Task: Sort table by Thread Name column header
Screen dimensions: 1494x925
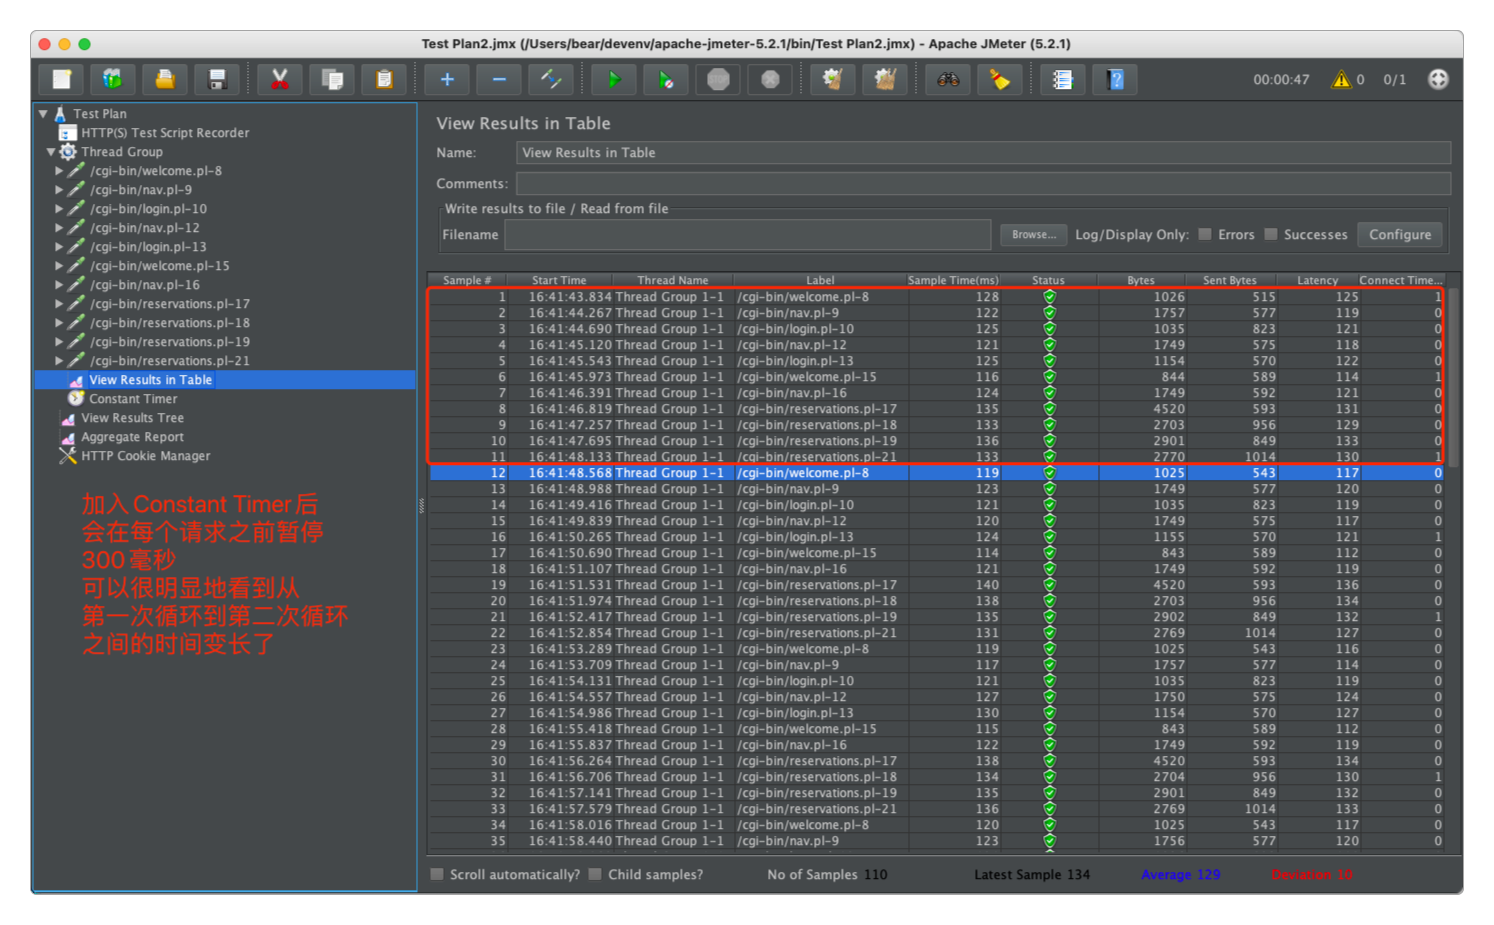Action: [x=673, y=280]
